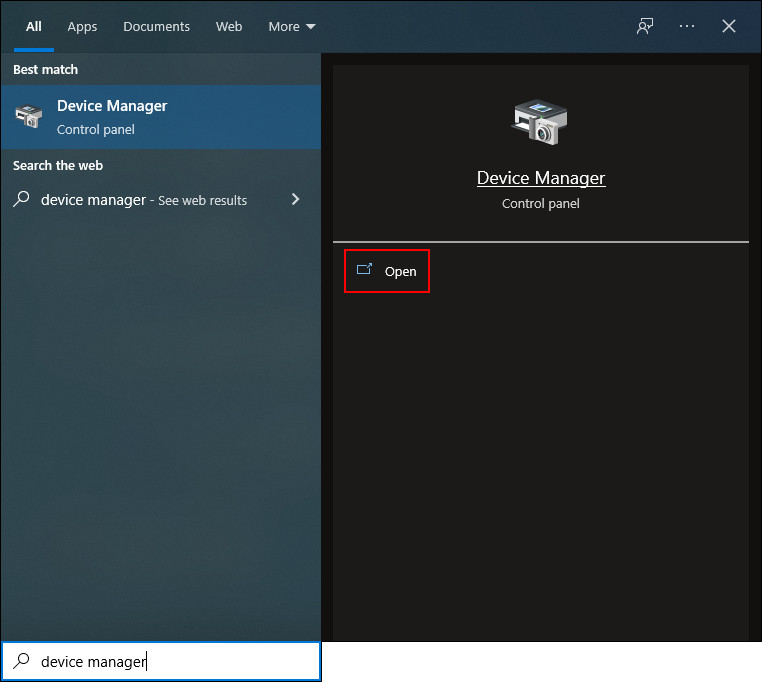Switch to the Documents tab

(156, 26)
